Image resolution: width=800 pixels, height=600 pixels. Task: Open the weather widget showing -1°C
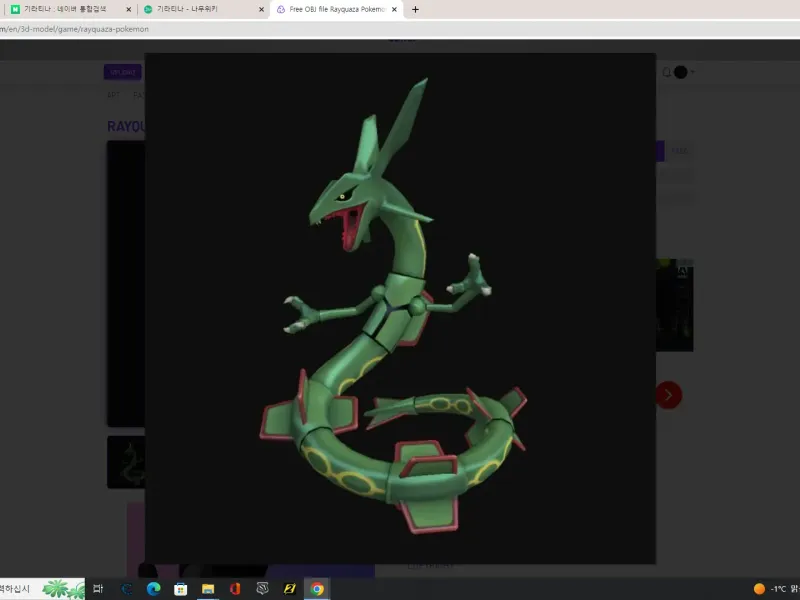click(x=776, y=589)
